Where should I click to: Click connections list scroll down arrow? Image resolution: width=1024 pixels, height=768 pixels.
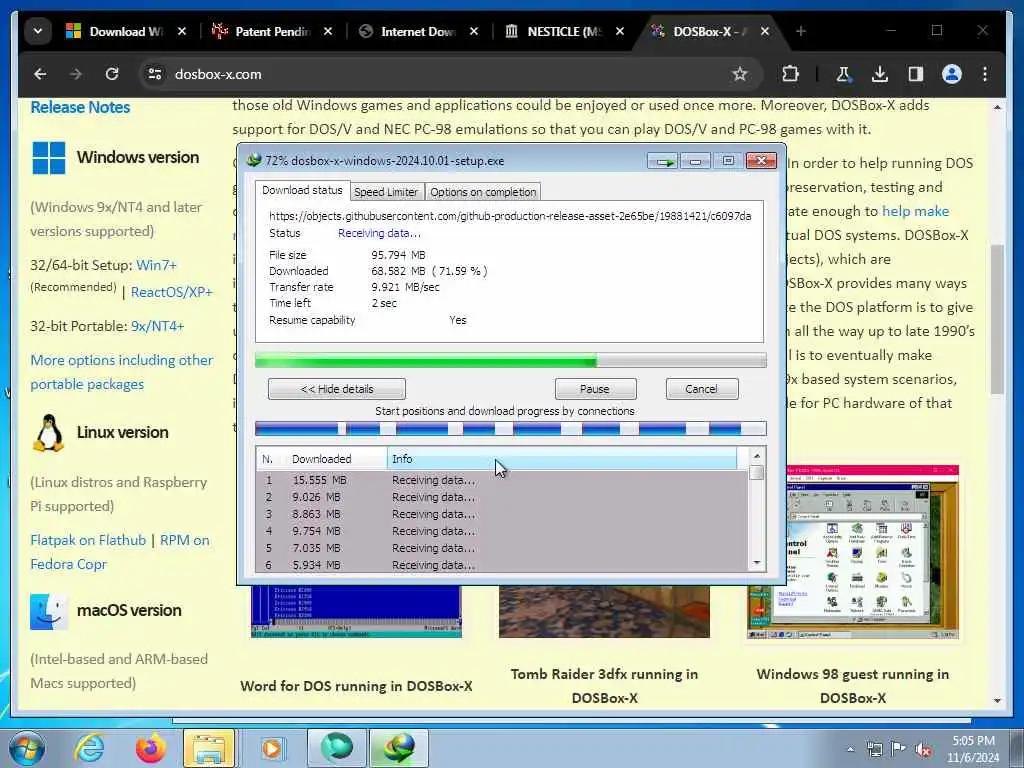[x=757, y=563]
